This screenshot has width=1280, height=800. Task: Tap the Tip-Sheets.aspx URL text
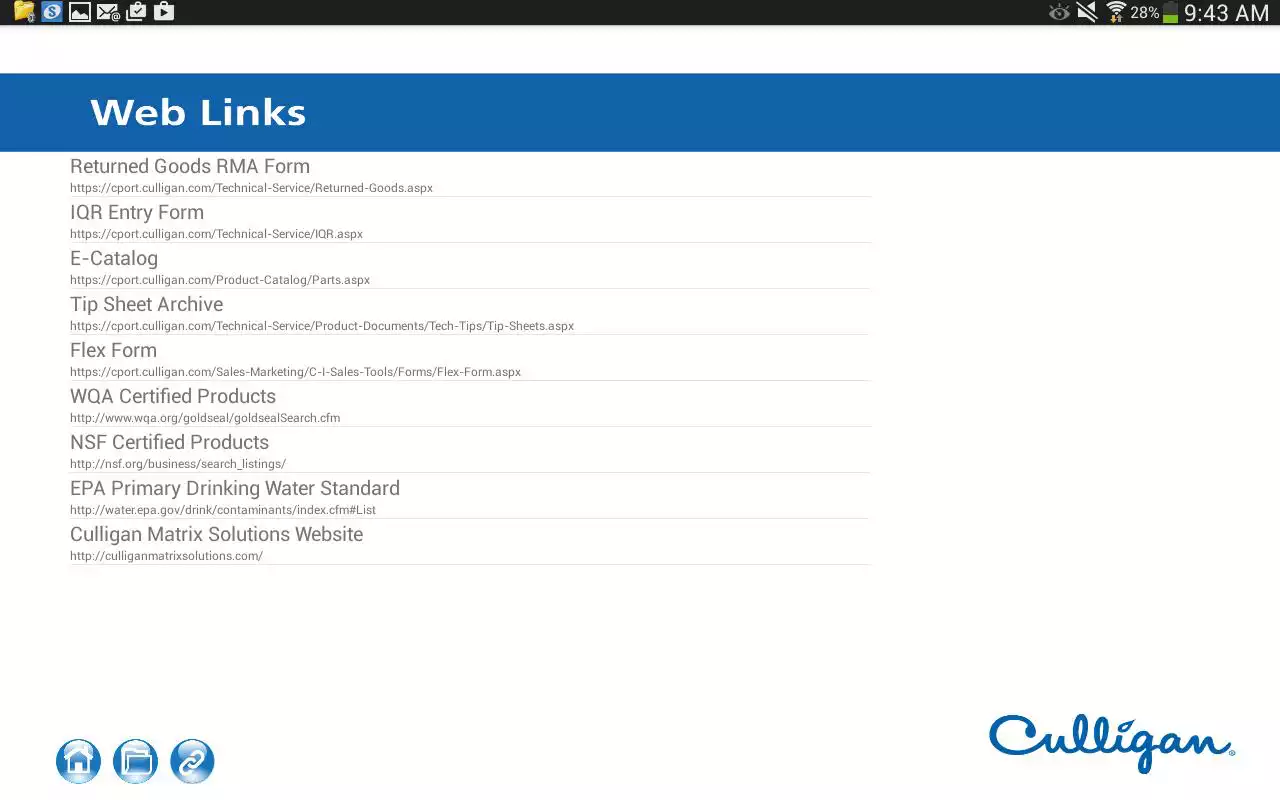(322, 326)
